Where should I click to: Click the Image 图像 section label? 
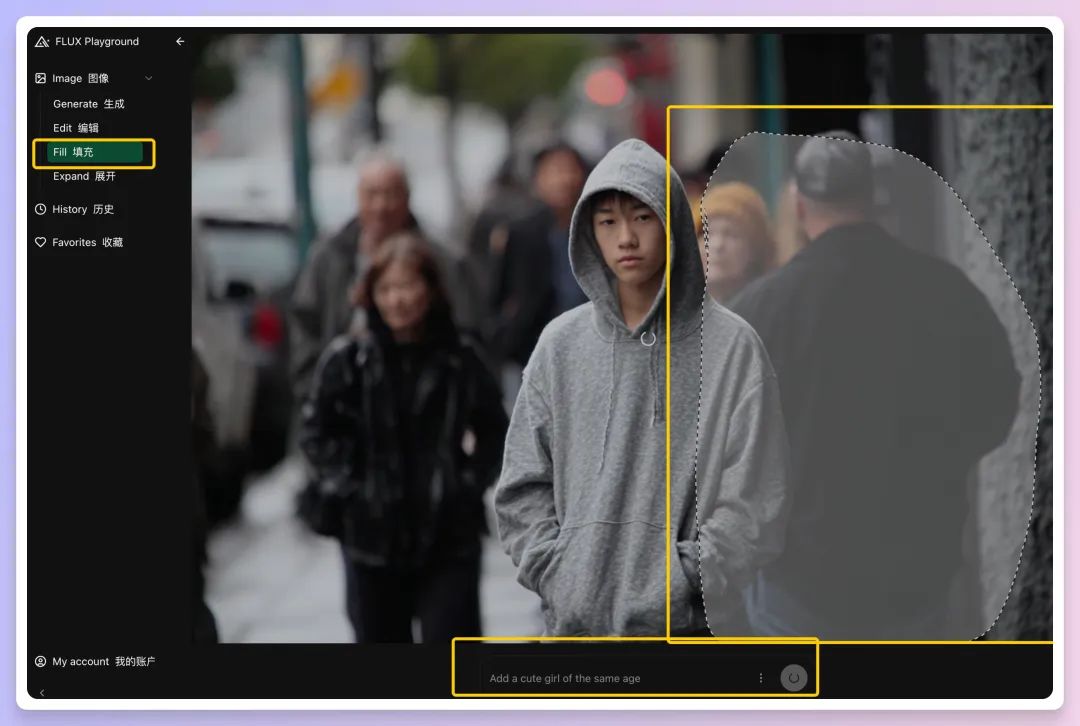81,79
